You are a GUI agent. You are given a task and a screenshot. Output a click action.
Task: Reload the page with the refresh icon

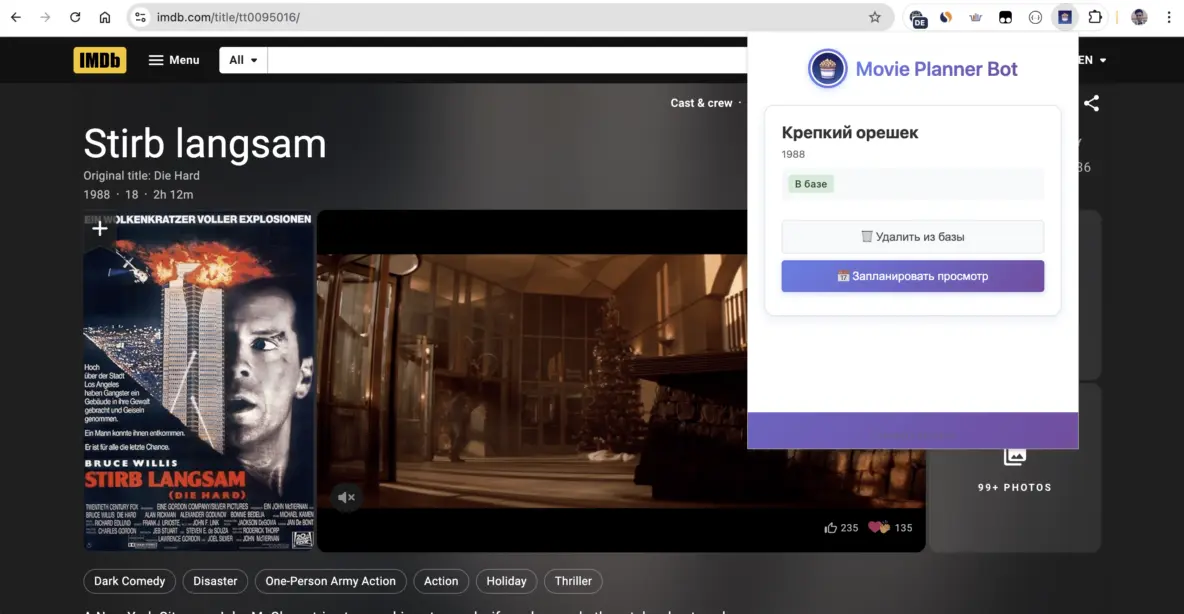pyautogui.click(x=74, y=17)
